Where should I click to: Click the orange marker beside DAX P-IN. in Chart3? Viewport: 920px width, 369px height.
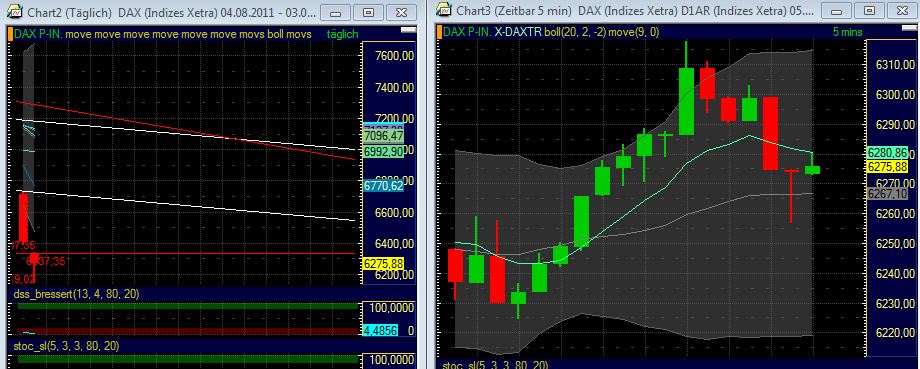coord(438,33)
